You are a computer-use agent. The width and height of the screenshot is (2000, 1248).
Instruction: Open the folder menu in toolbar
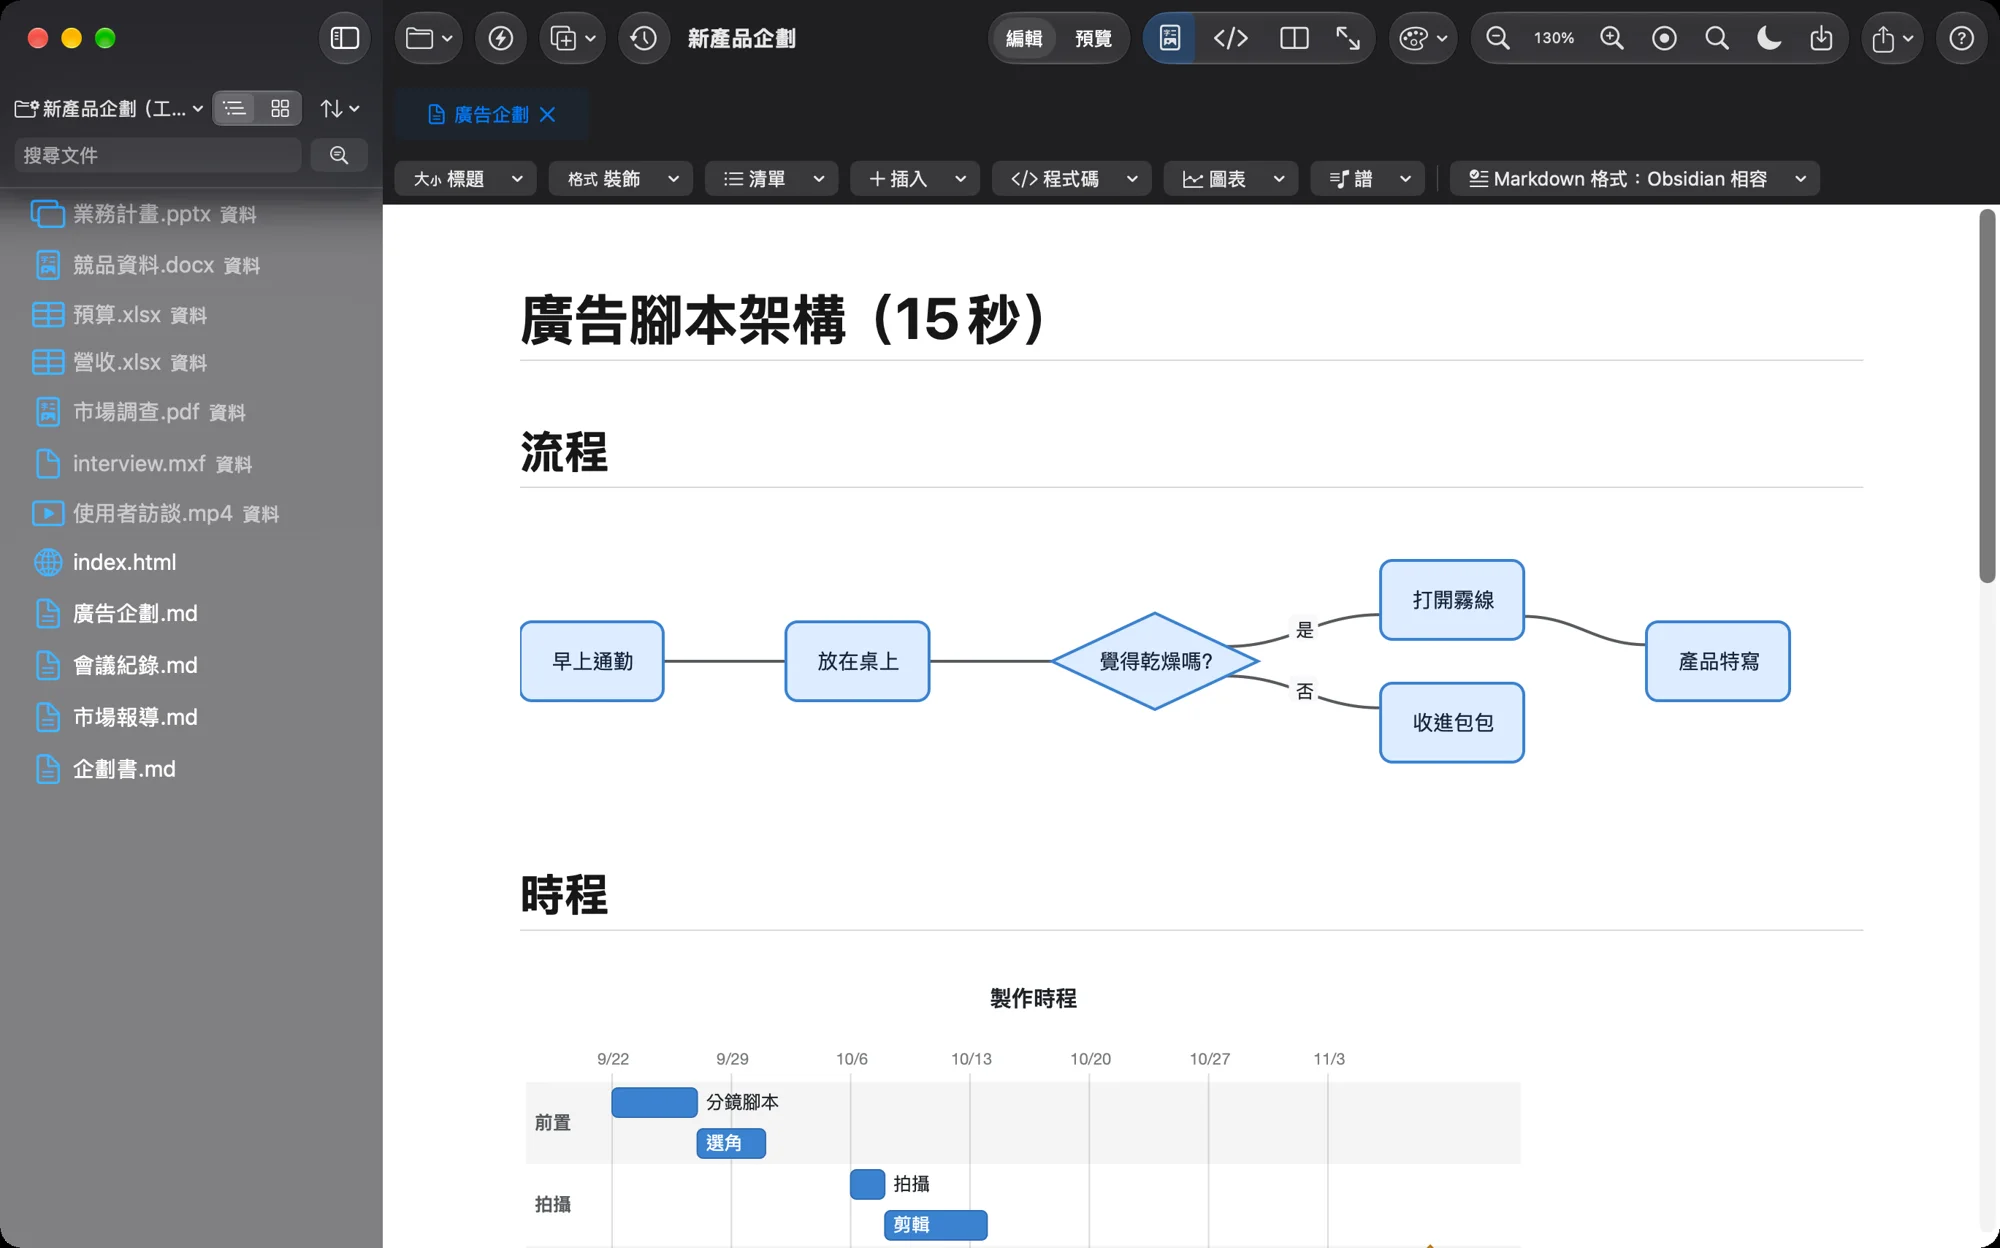click(x=429, y=38)
